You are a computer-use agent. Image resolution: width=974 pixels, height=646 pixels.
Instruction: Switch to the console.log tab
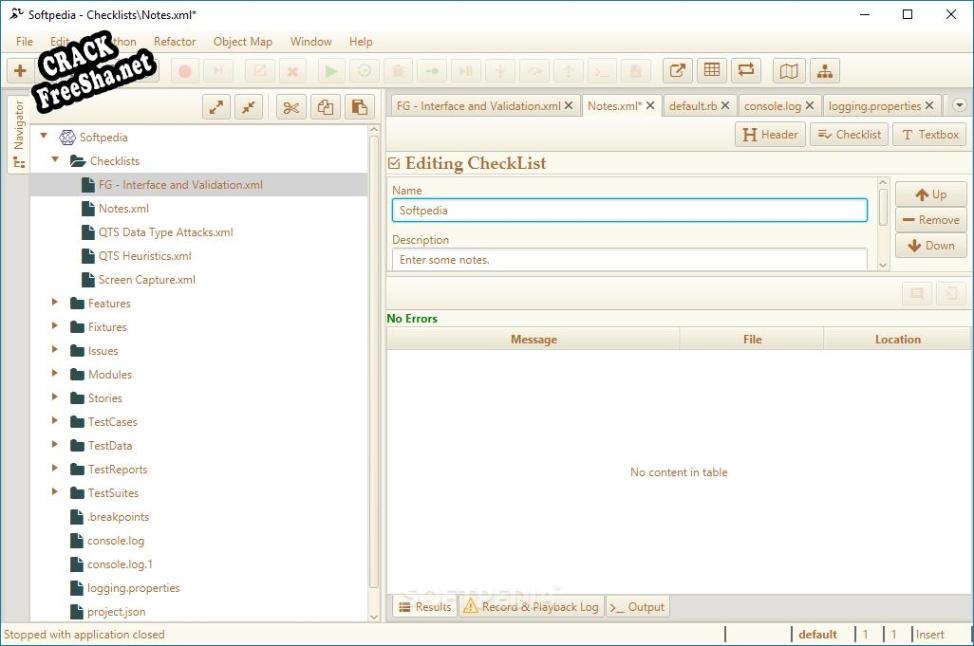click(x=772, y=106)
